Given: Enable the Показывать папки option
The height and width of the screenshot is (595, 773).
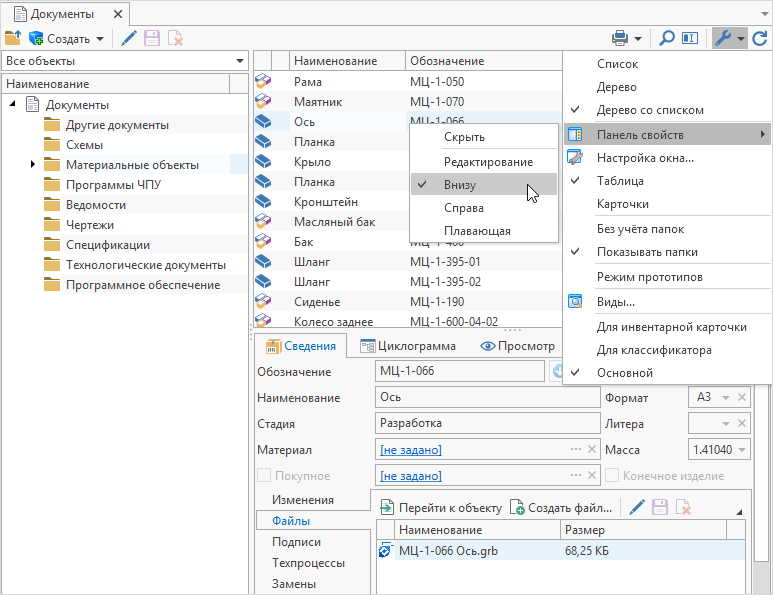Looking at the screenshot, I should tap(647, 252).
